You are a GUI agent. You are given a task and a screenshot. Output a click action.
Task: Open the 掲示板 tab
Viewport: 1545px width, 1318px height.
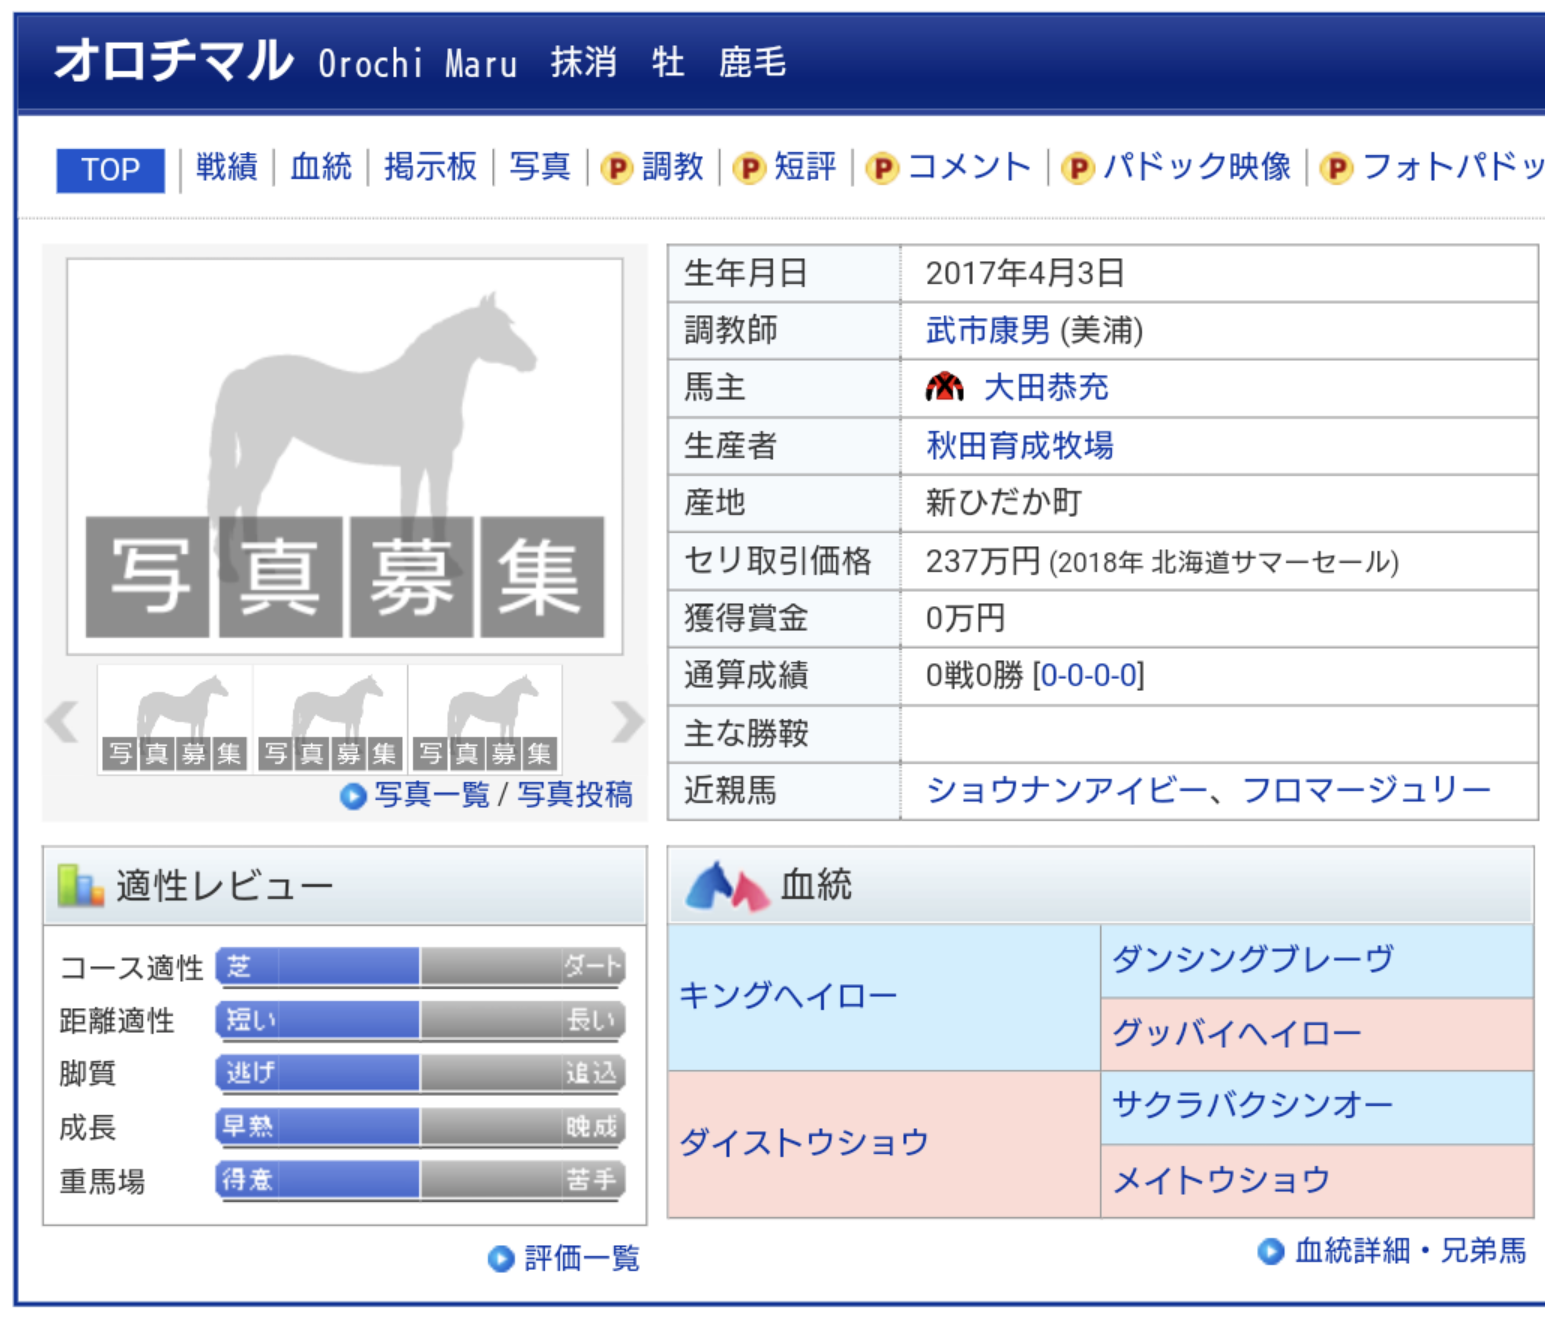click(x=430, y=167)
